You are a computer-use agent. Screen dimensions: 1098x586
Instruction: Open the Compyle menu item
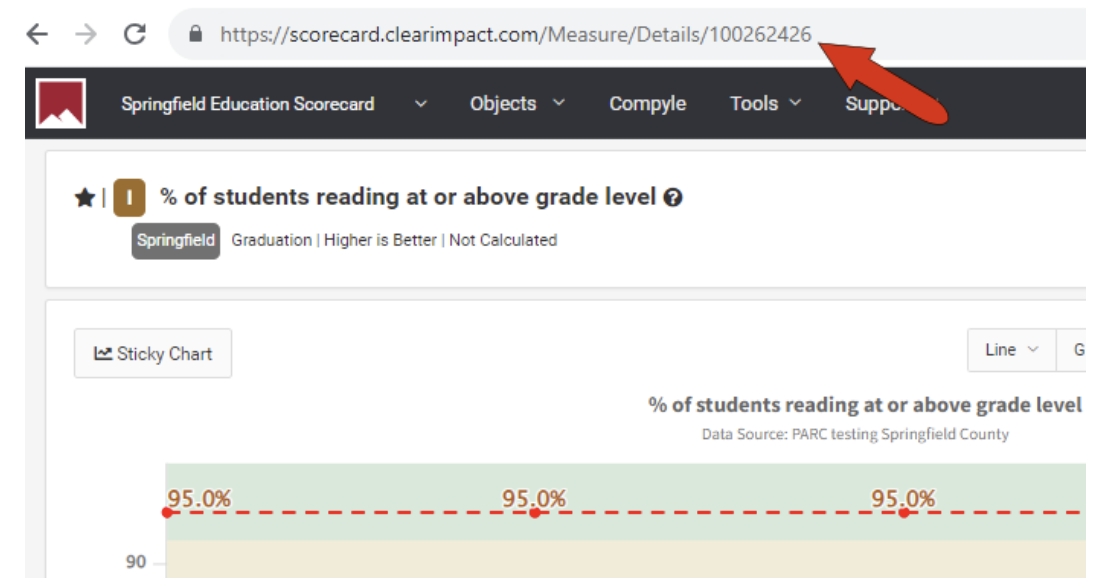coord(647,104)
